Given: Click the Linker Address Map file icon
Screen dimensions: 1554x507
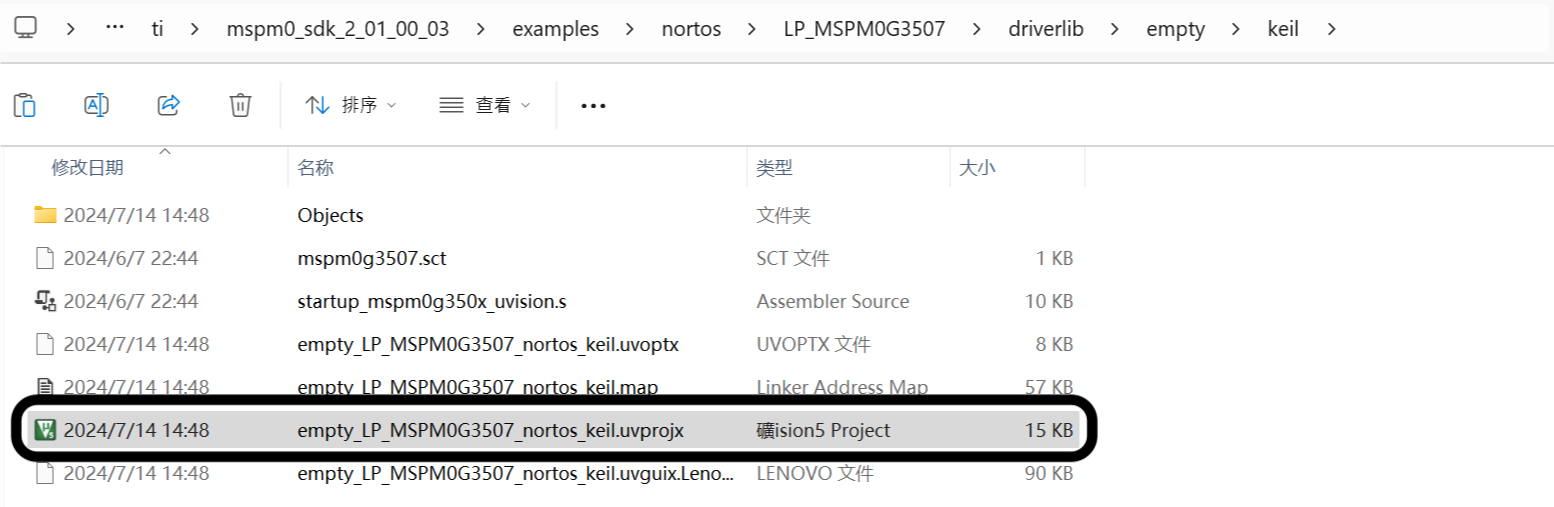Looking at the screenshot, I should [x=44, y=386].
